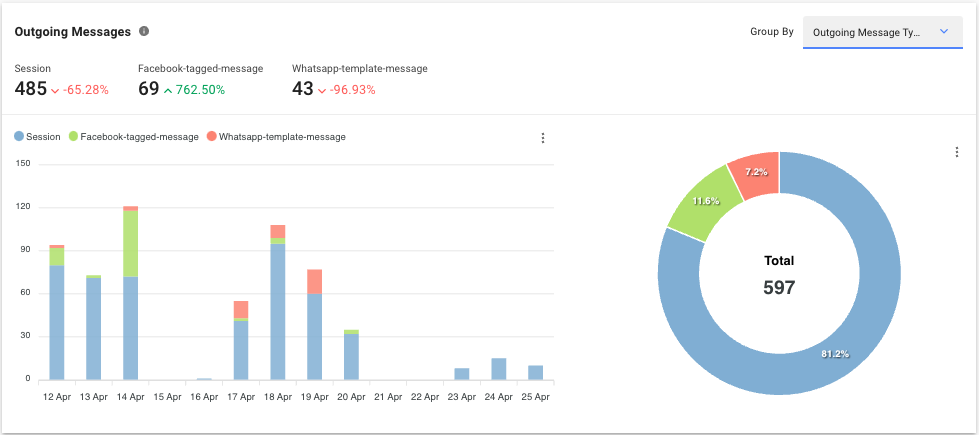Click the red portion of 19 Apr bar
The height and width of the screenshot is (435, 979).
pos(314,281)
